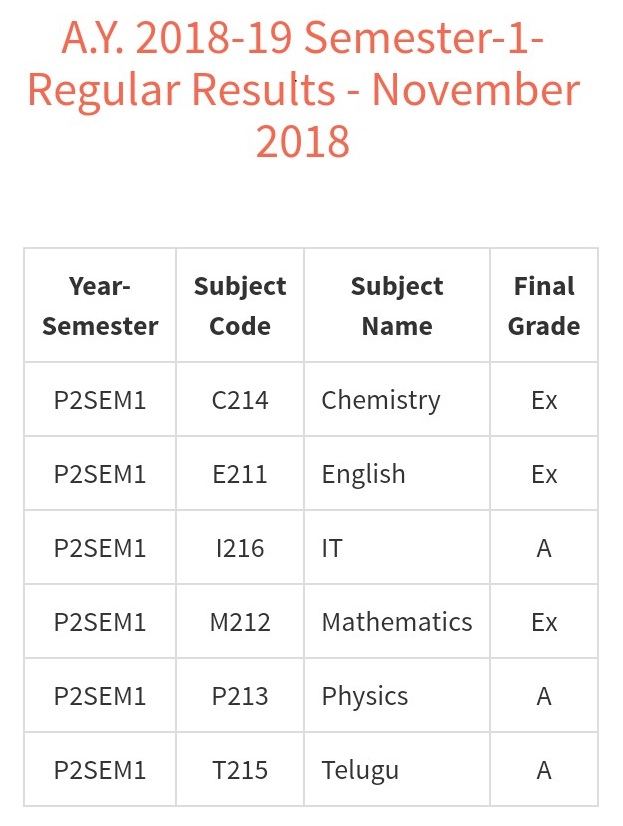Click the Physics subject name cell
Viewport: 623px width, 826px height.
(397, 696)
